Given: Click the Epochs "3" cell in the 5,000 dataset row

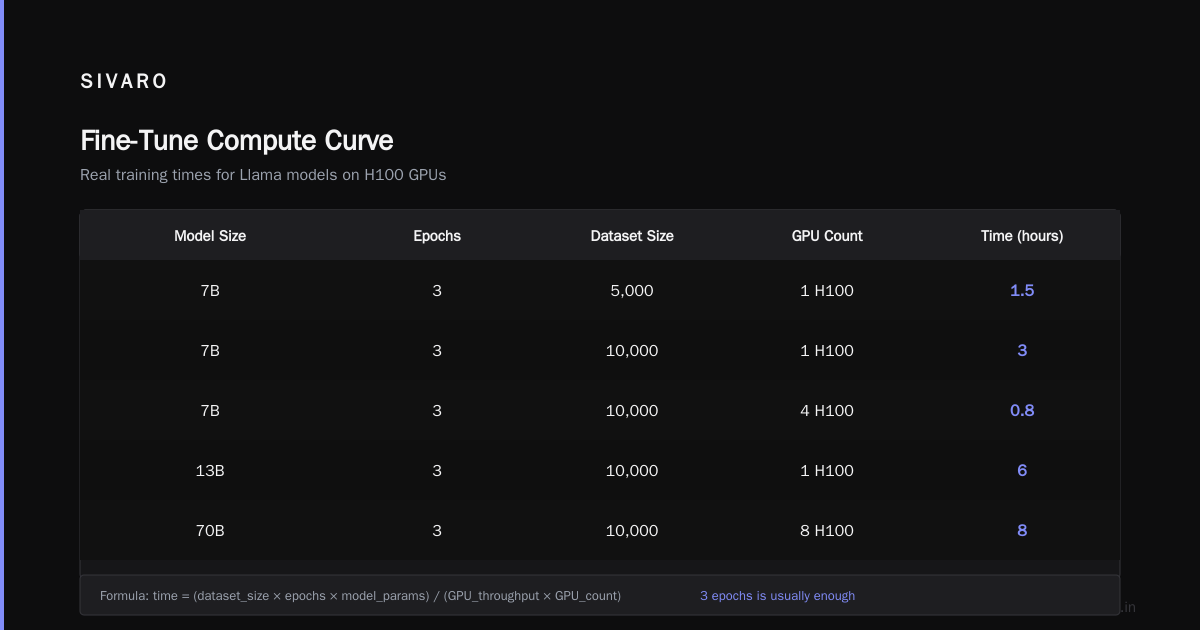Looking at the screenshot, I should pyautogui.click(x=437, y=291).
